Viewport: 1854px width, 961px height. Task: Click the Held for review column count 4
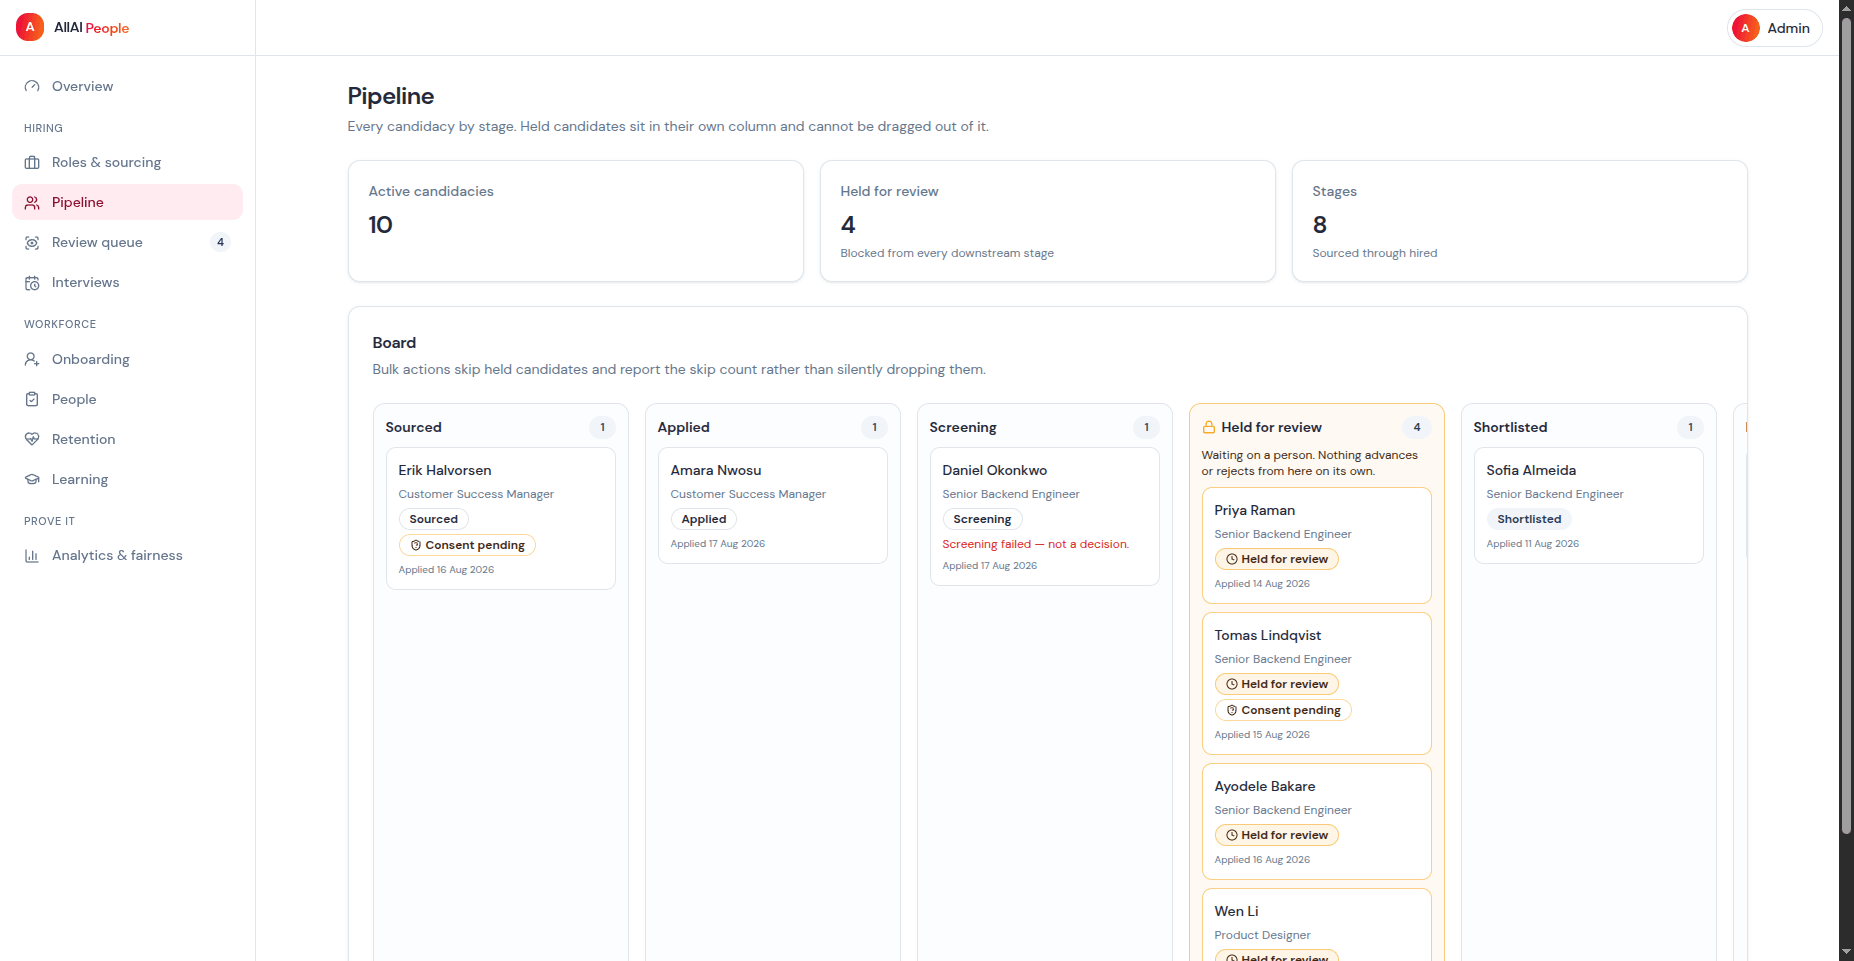click(x=1416, y=427)
